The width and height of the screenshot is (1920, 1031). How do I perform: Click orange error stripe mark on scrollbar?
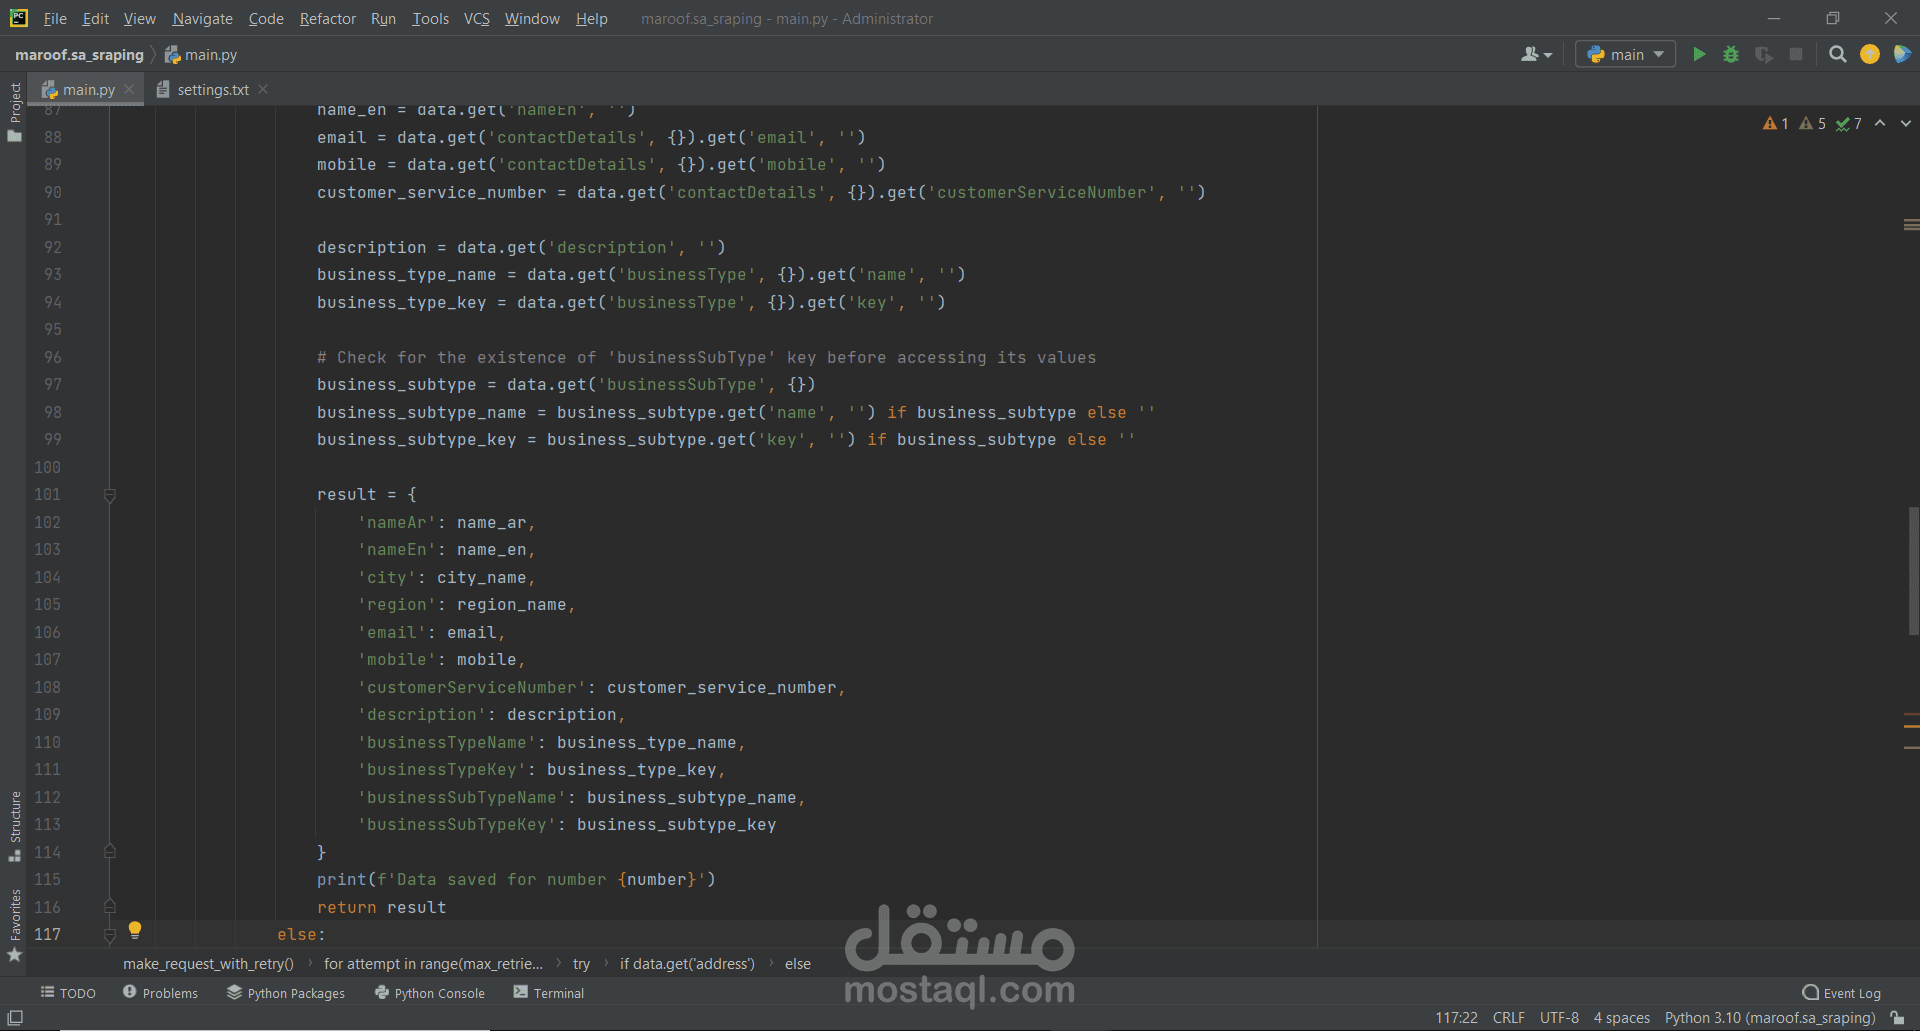point(1911,726)
